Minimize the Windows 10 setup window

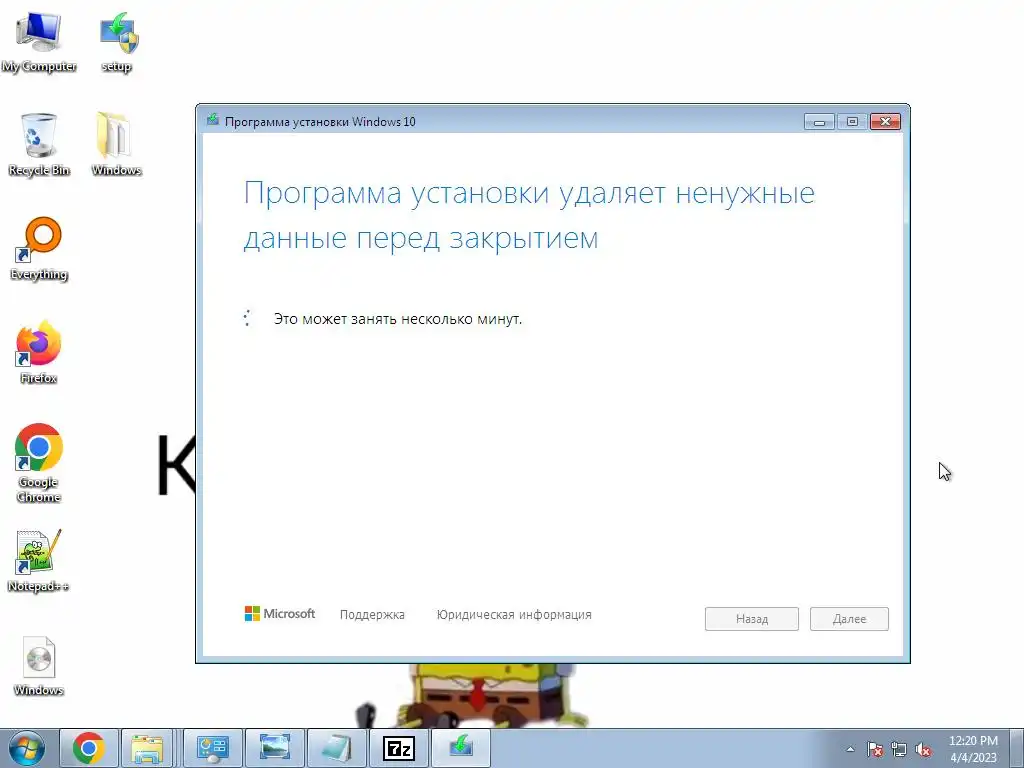[x=819, y=121]
